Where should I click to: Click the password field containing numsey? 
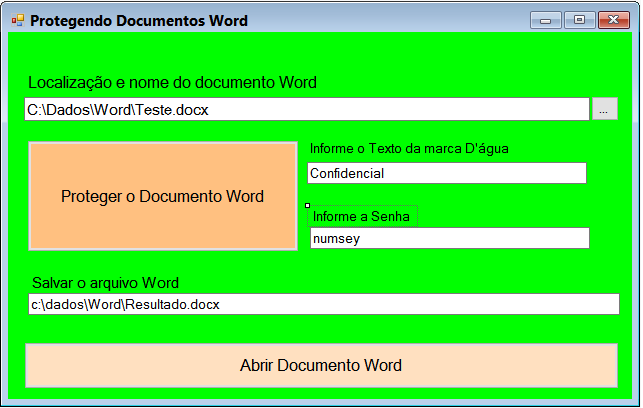[449, 238]
